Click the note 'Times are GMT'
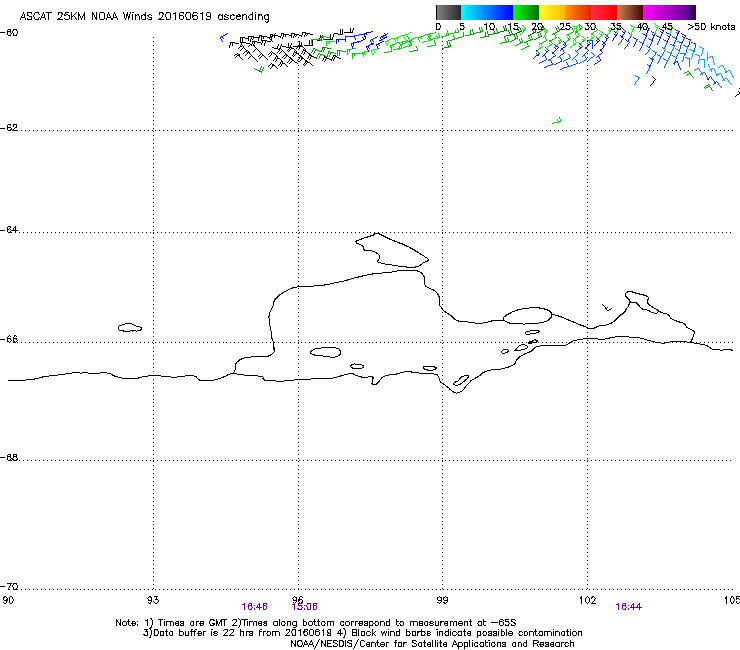Screen dimensions: 740x650 (192, 623)
